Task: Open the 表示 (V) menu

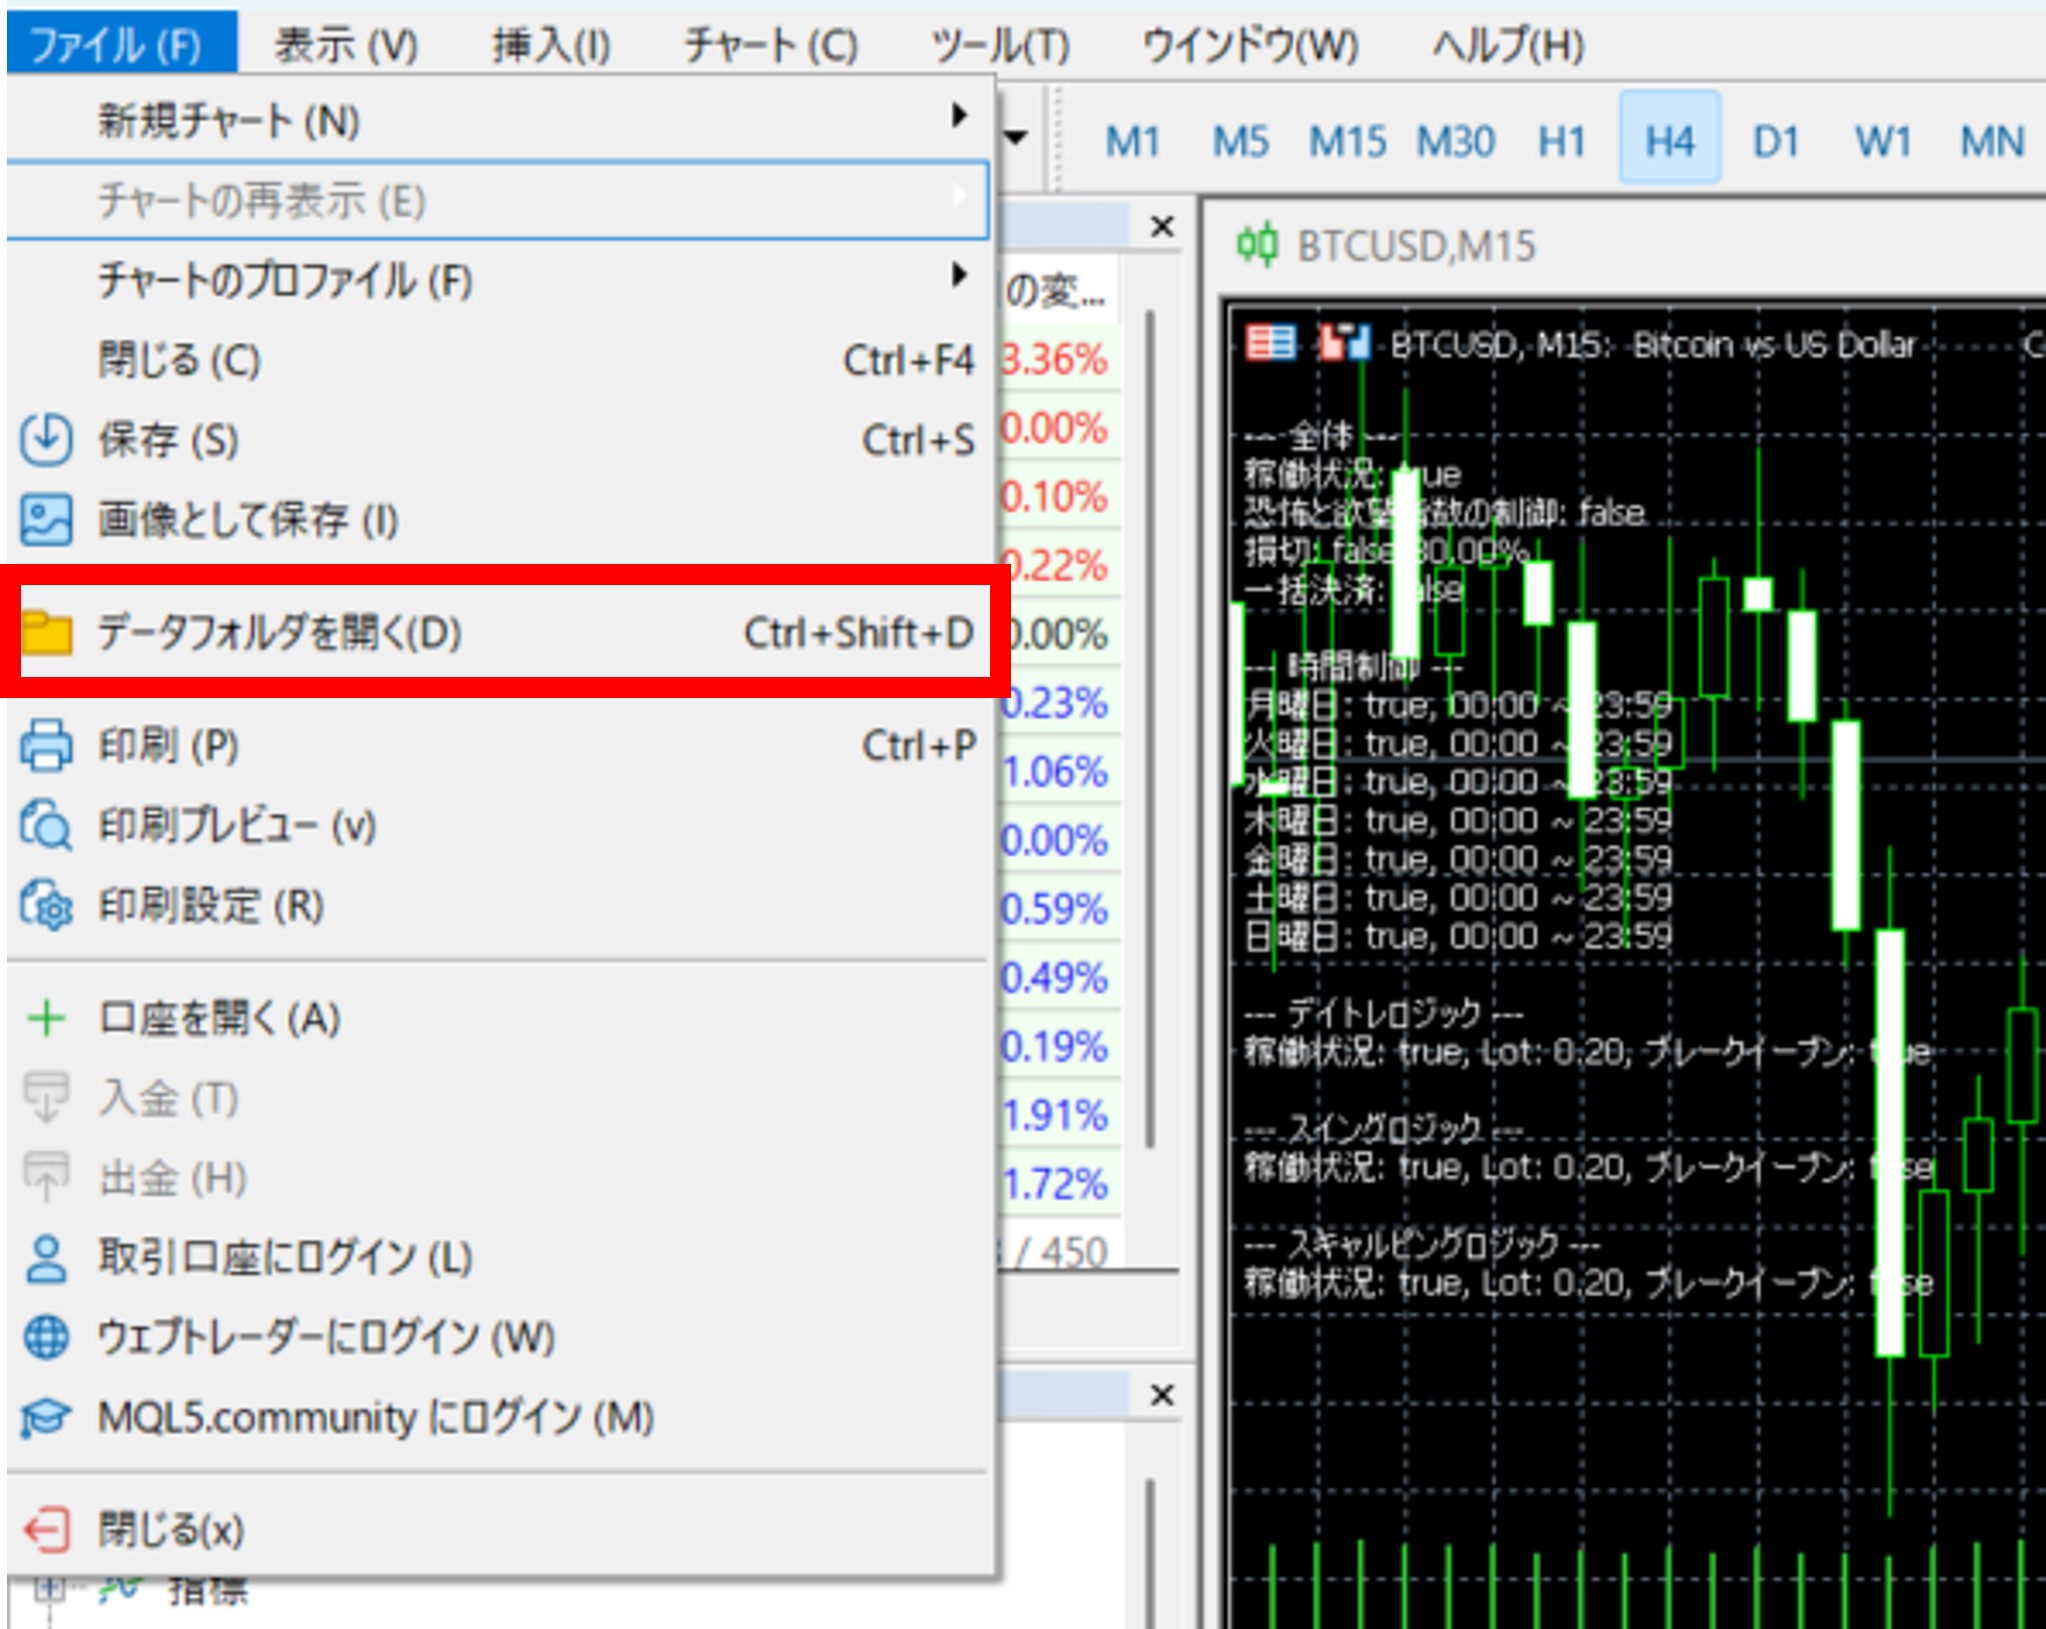Action: click(x=346, y=45)
